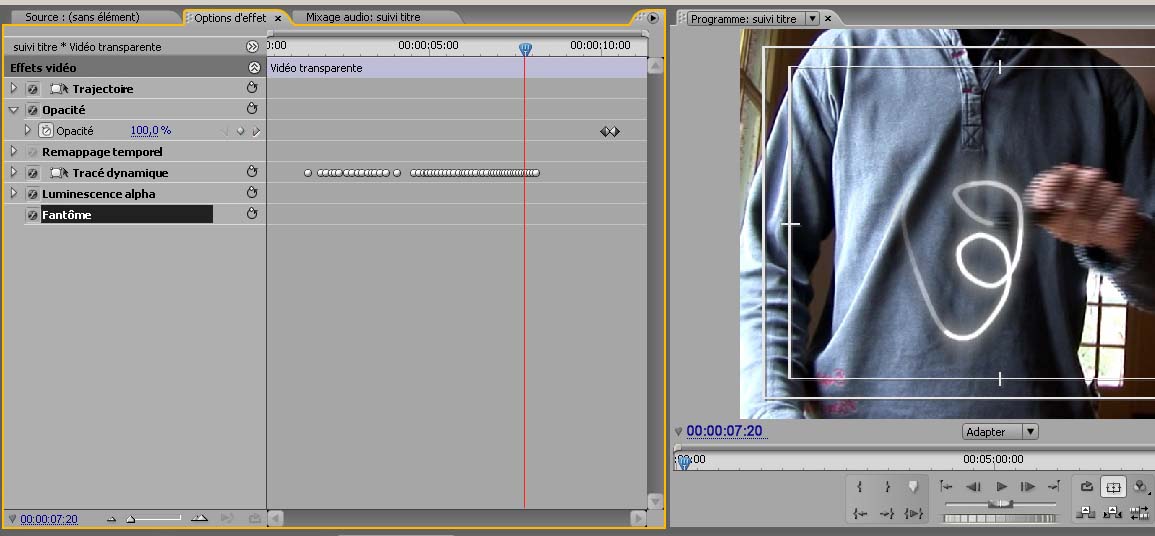Click the shuttle slider in Program monitor
This screenshot has width=1155, height=536.
pyautogui.click(x=1000, y=505)
